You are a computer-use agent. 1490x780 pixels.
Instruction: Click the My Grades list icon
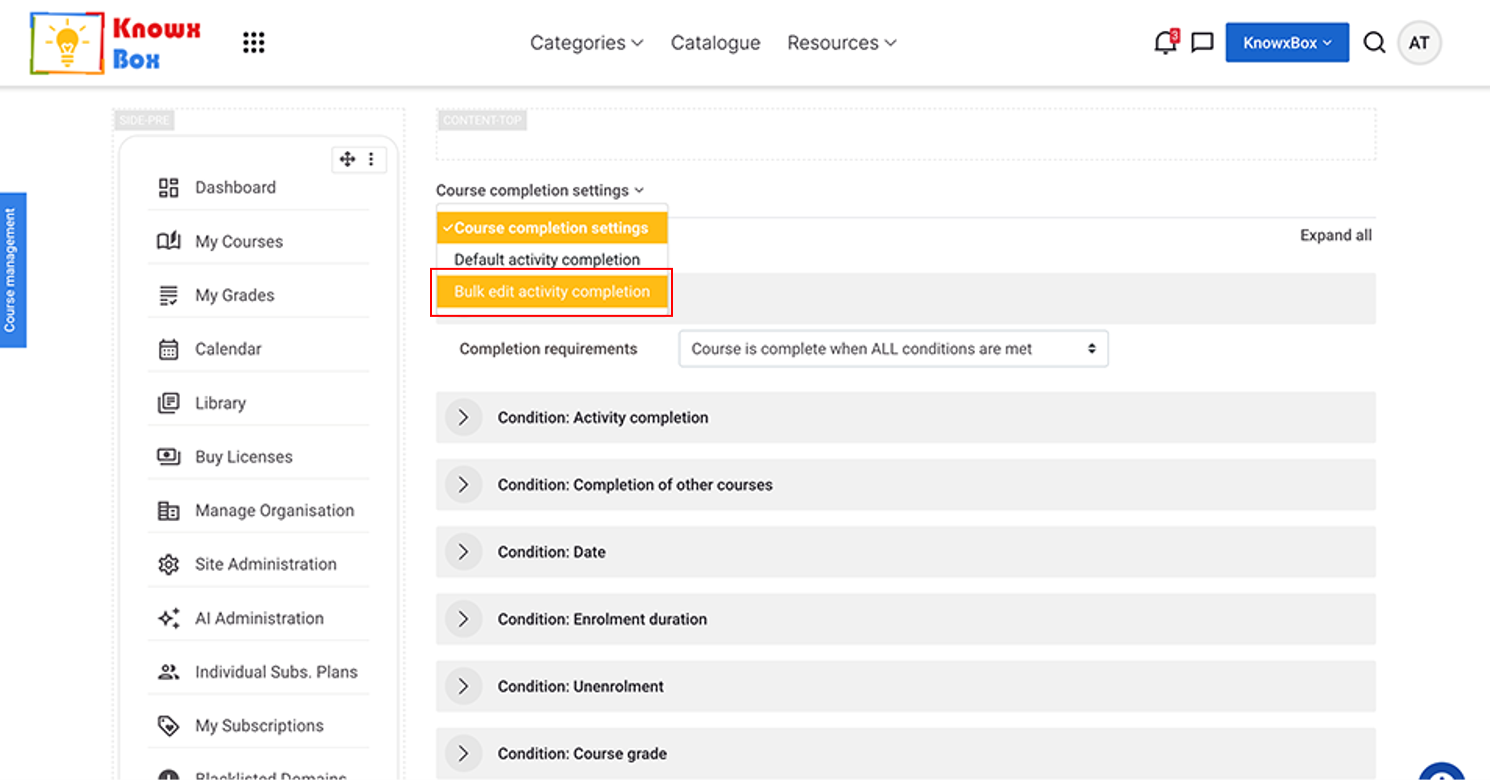[169, 295]
